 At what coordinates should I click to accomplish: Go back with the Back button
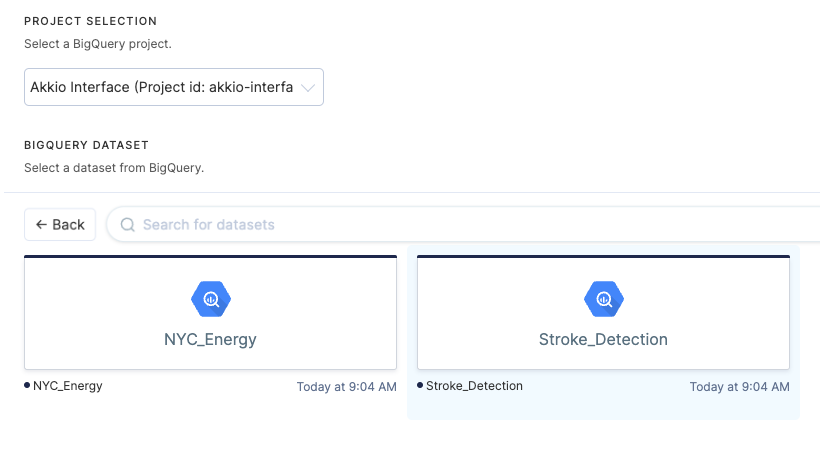[60, 225]
